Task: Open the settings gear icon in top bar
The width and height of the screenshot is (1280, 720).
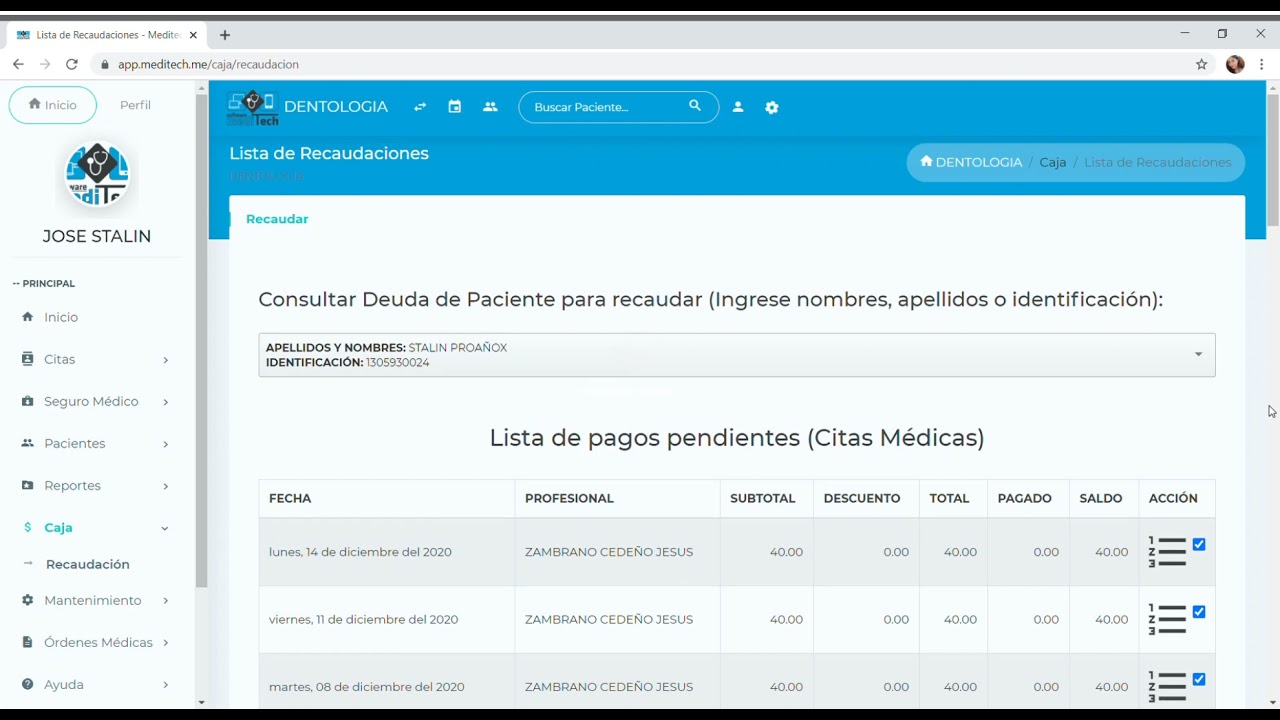Action: pos(772,107)
